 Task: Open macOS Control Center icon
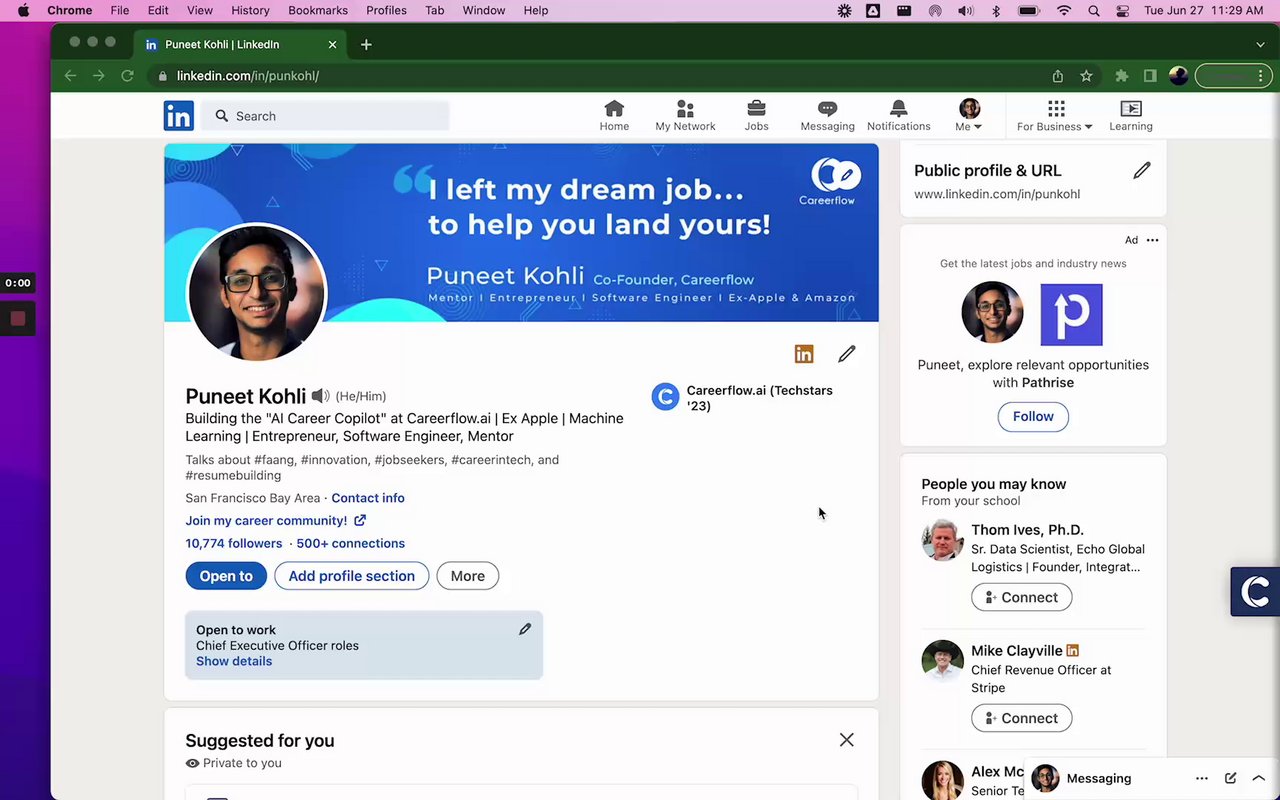pos(1122,10)
